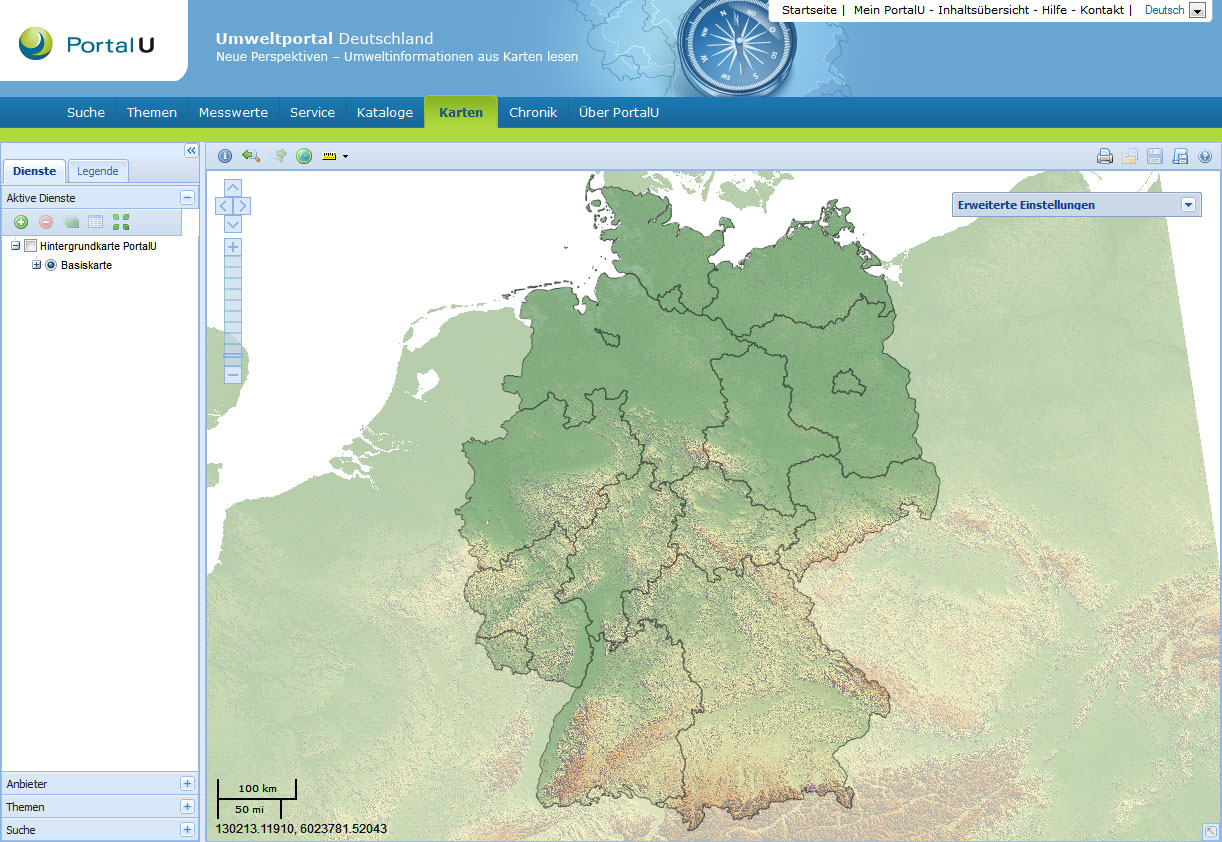Click the four green squares icon
Screen dimensions: 1222x842
click(121, 222)
